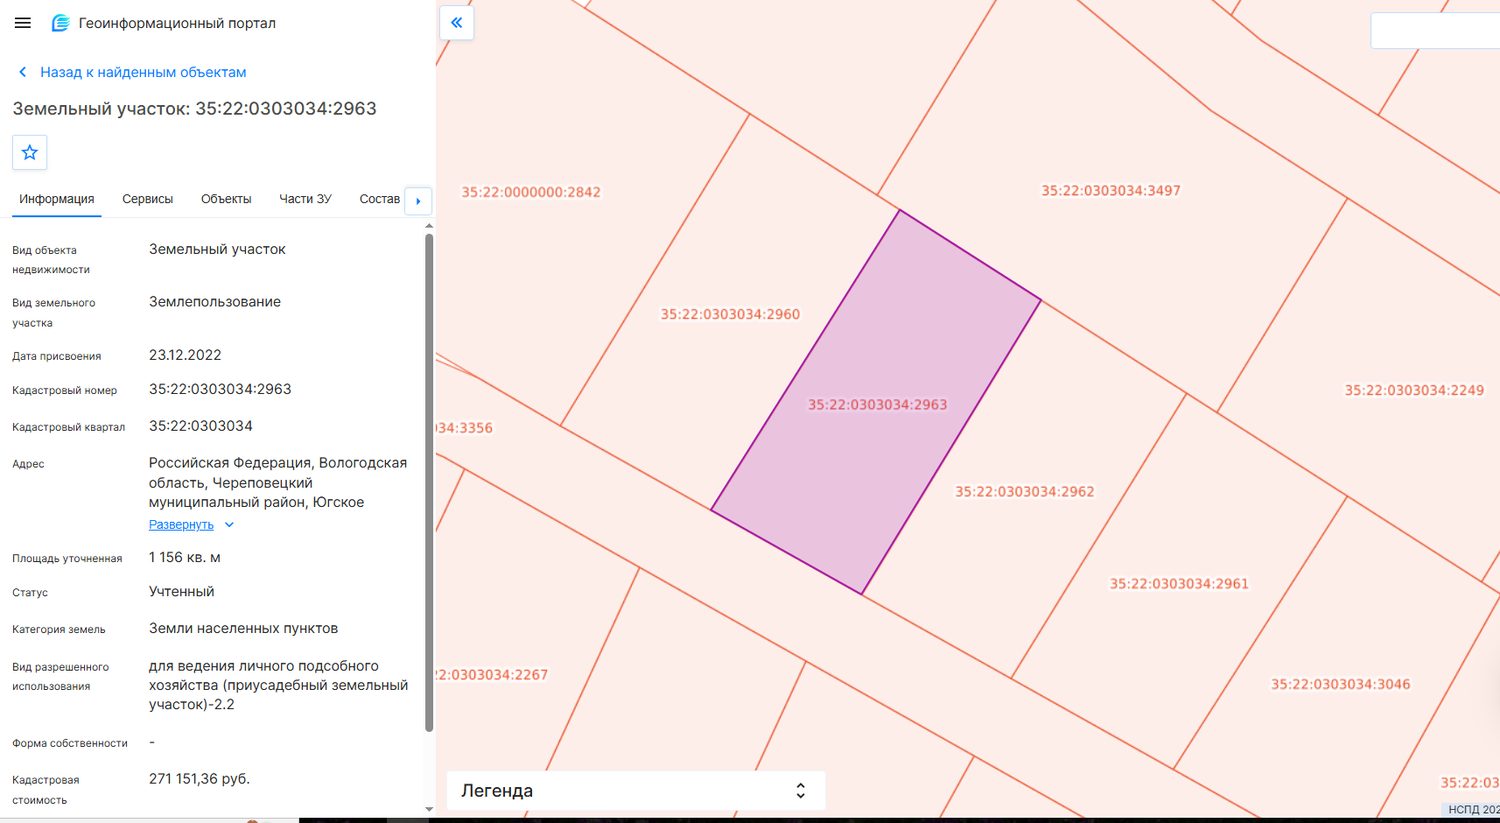The height and width of the screenshot is (823, 1500).
Task: Click the area value 1 156 кв. м
Action: (x=185, y=557)
